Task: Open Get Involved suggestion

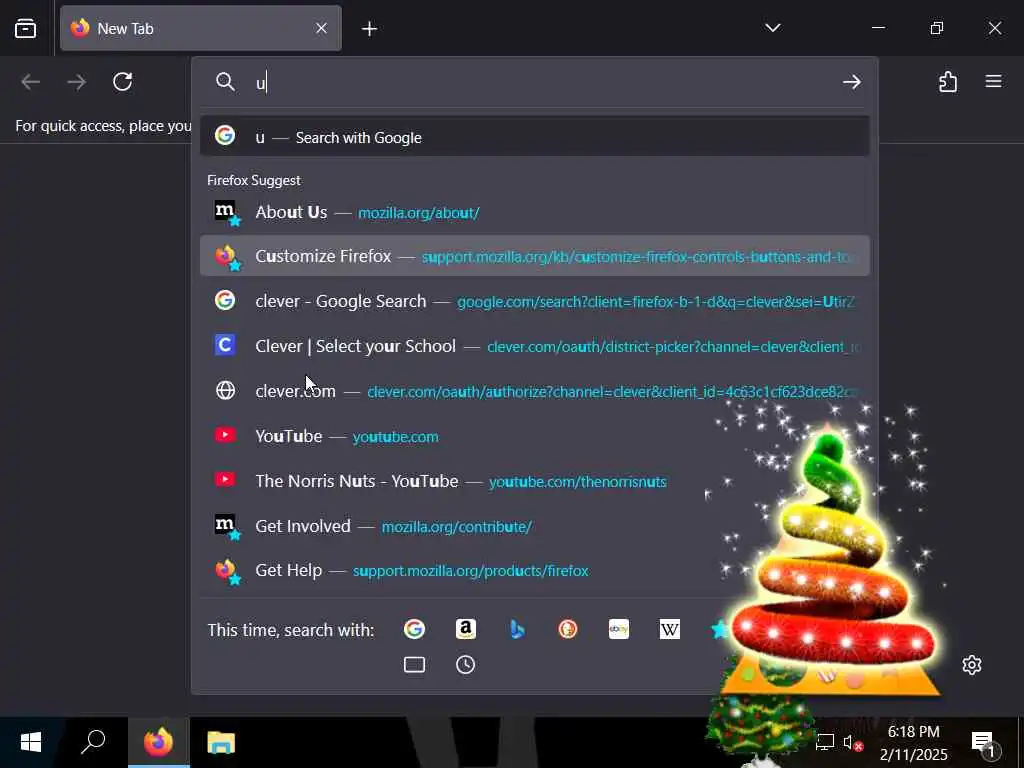Action: click(535, 526)
